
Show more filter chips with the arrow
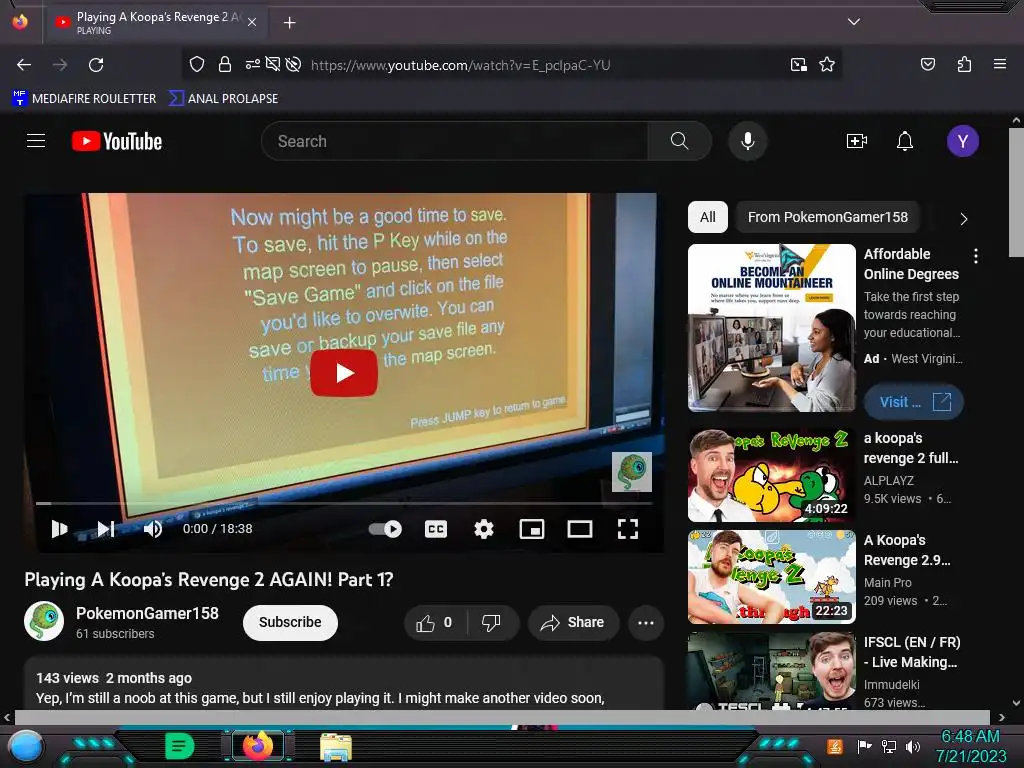(x=963, y=219)
